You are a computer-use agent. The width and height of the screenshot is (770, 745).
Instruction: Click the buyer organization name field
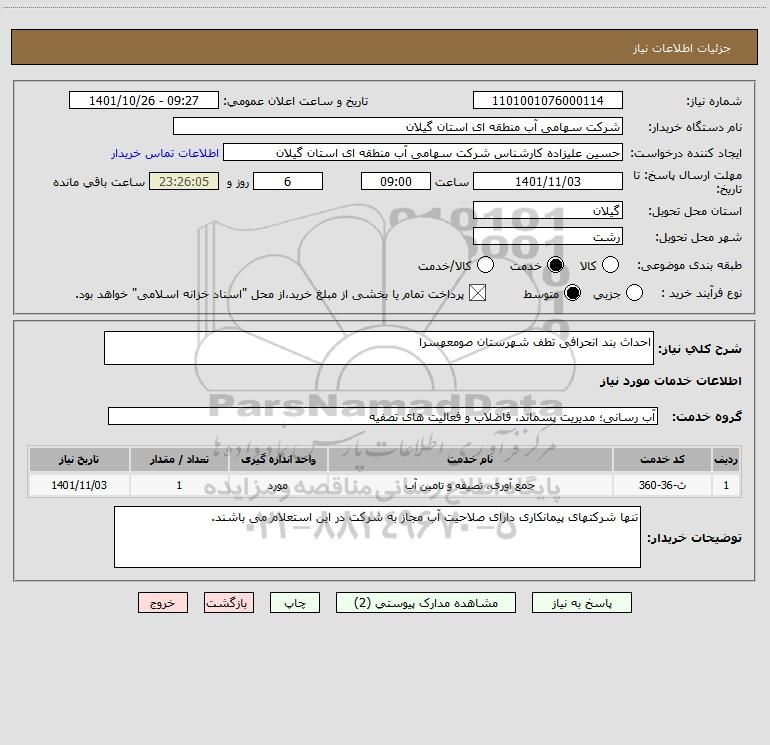point(398,127)
